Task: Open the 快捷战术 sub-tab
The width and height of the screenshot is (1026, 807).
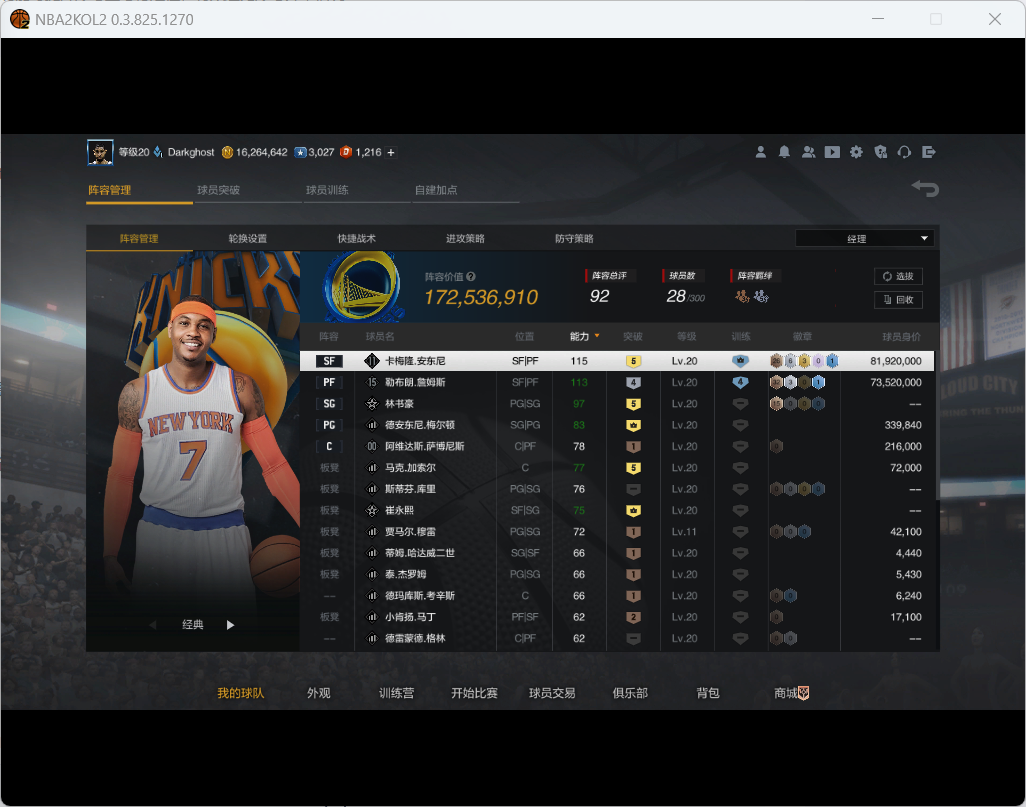Action: [357, 239]
